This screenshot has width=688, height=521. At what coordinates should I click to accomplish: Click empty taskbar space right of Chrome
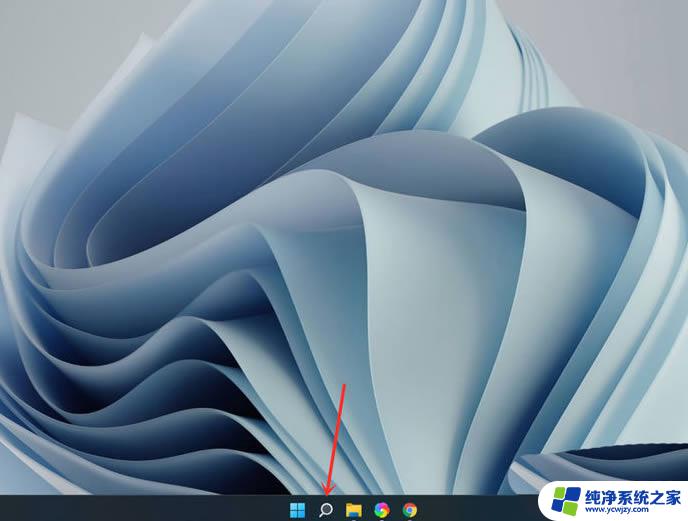click(x=470, y=509)
